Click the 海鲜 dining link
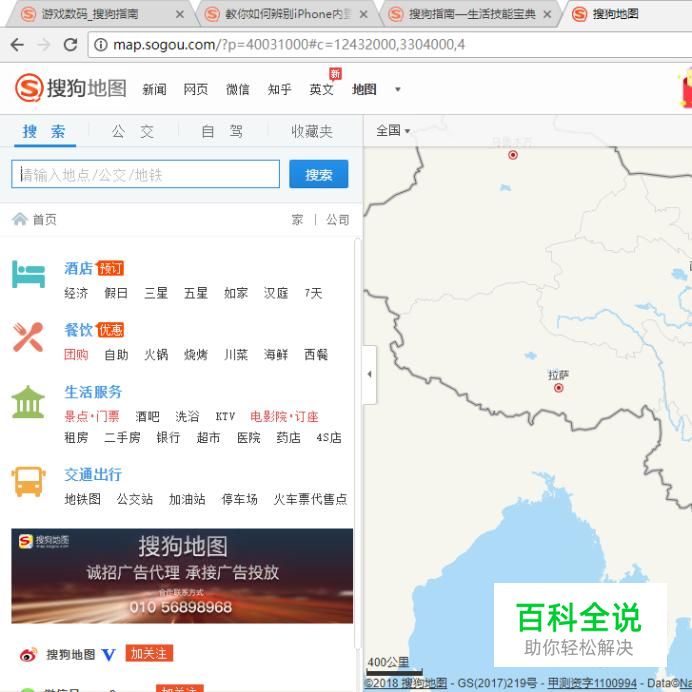Image resolution: width=692 pixels, height=692 pixels. [276, 354]
